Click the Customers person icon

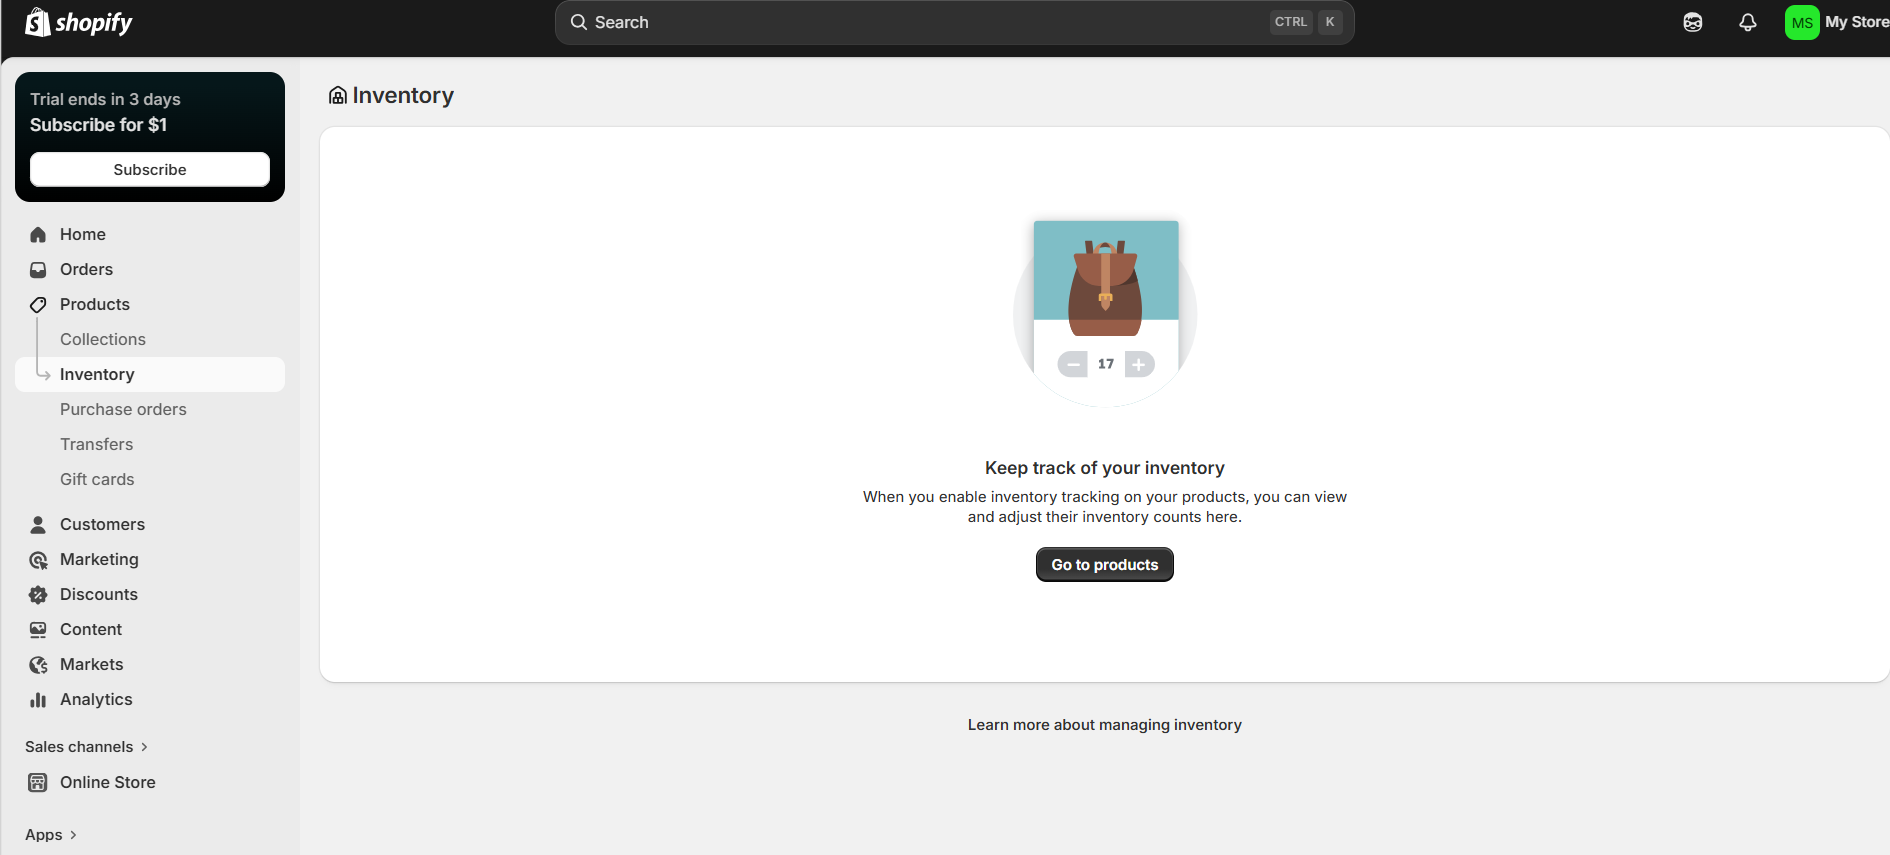click(x=38, y=524)
